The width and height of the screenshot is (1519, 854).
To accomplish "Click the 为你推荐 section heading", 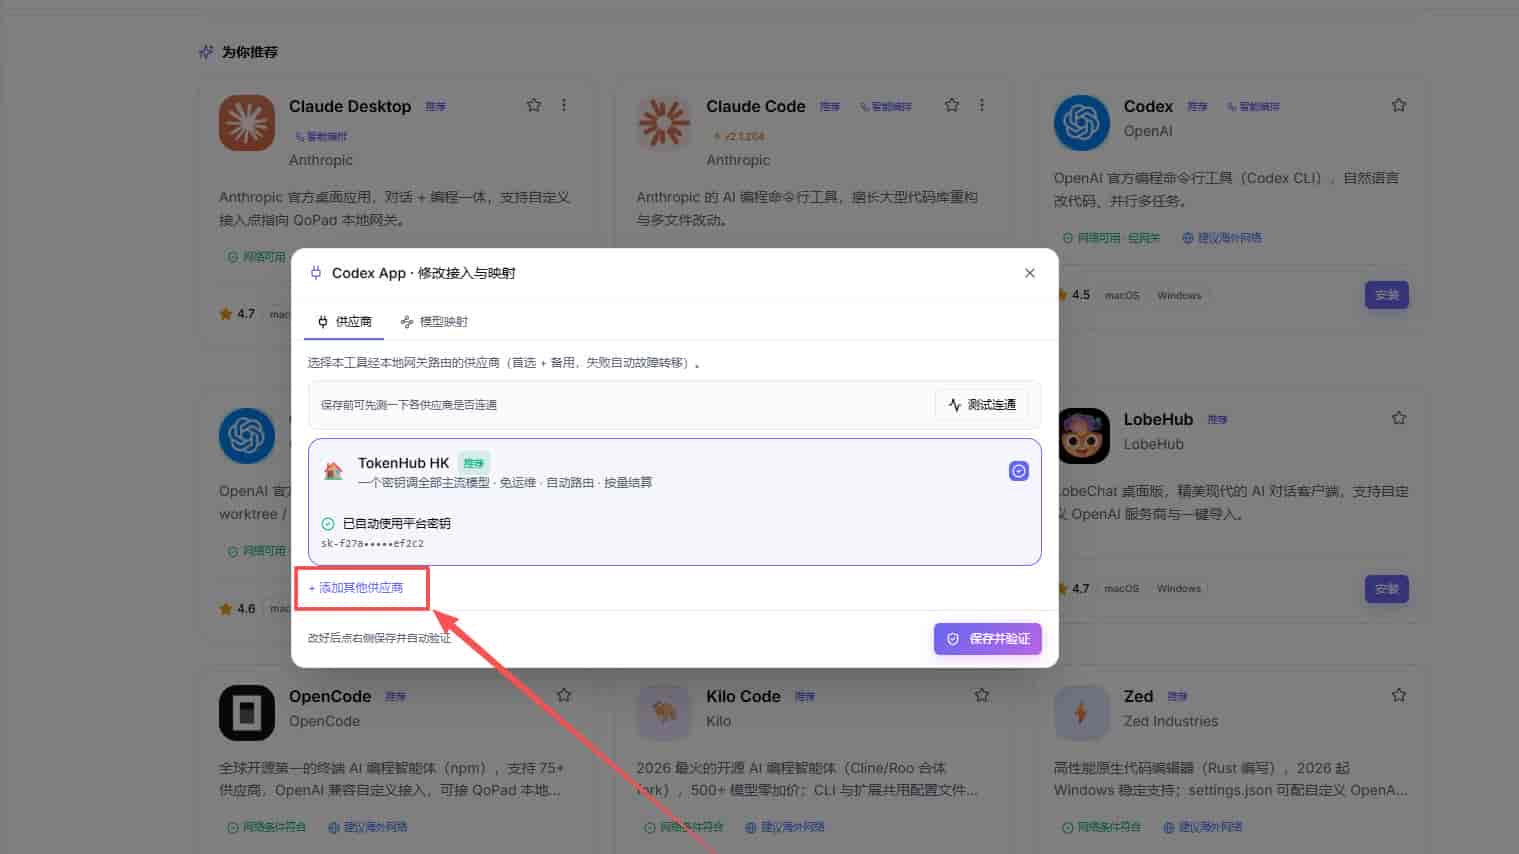I will (250, 52).
